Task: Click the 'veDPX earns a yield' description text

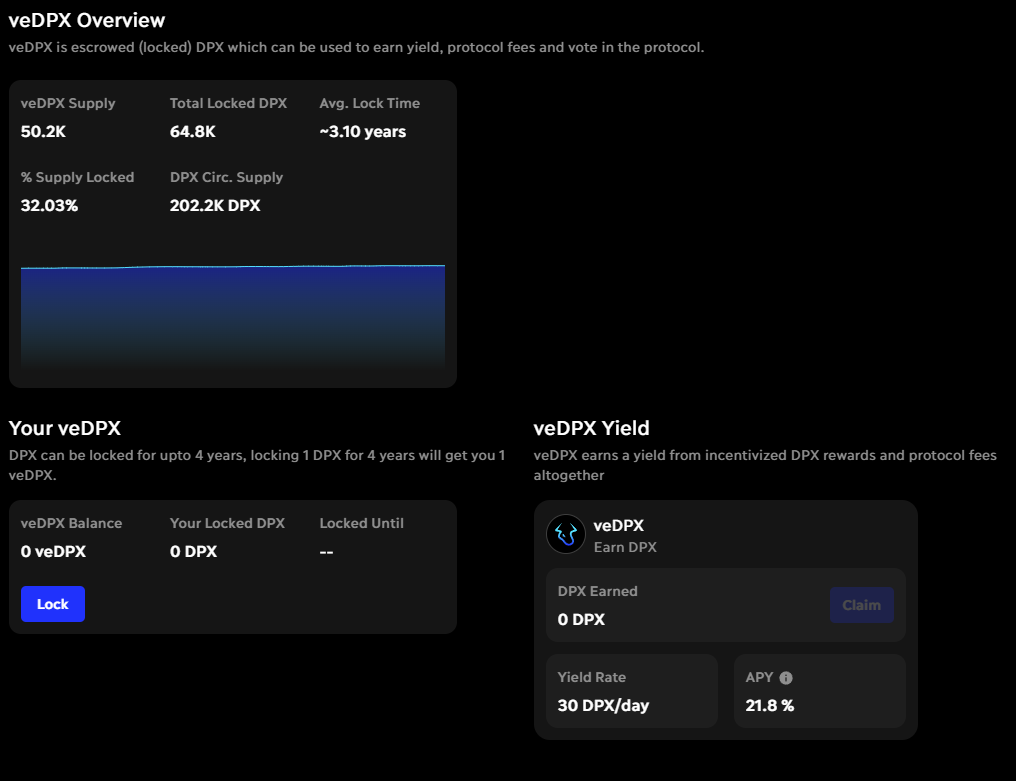Action: 765,465
